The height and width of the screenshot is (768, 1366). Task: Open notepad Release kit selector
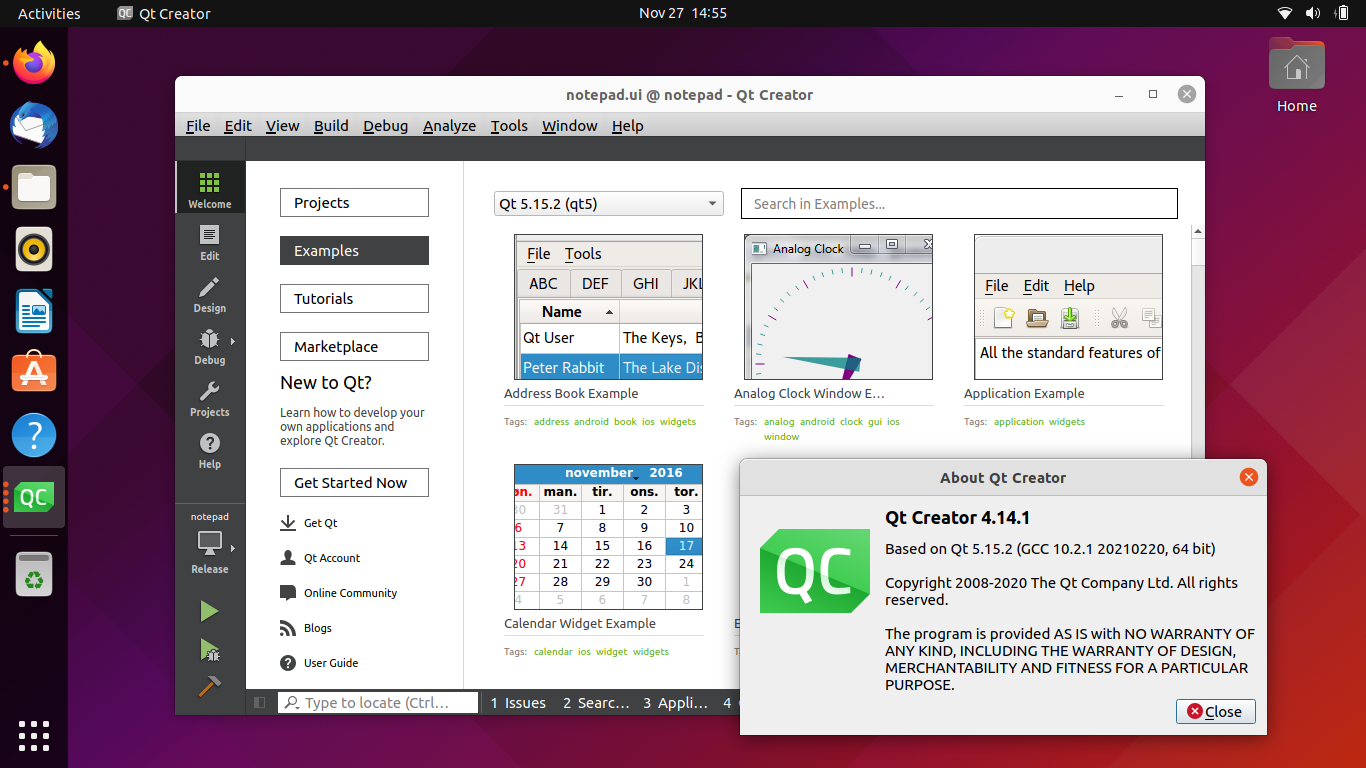[209, 543]
